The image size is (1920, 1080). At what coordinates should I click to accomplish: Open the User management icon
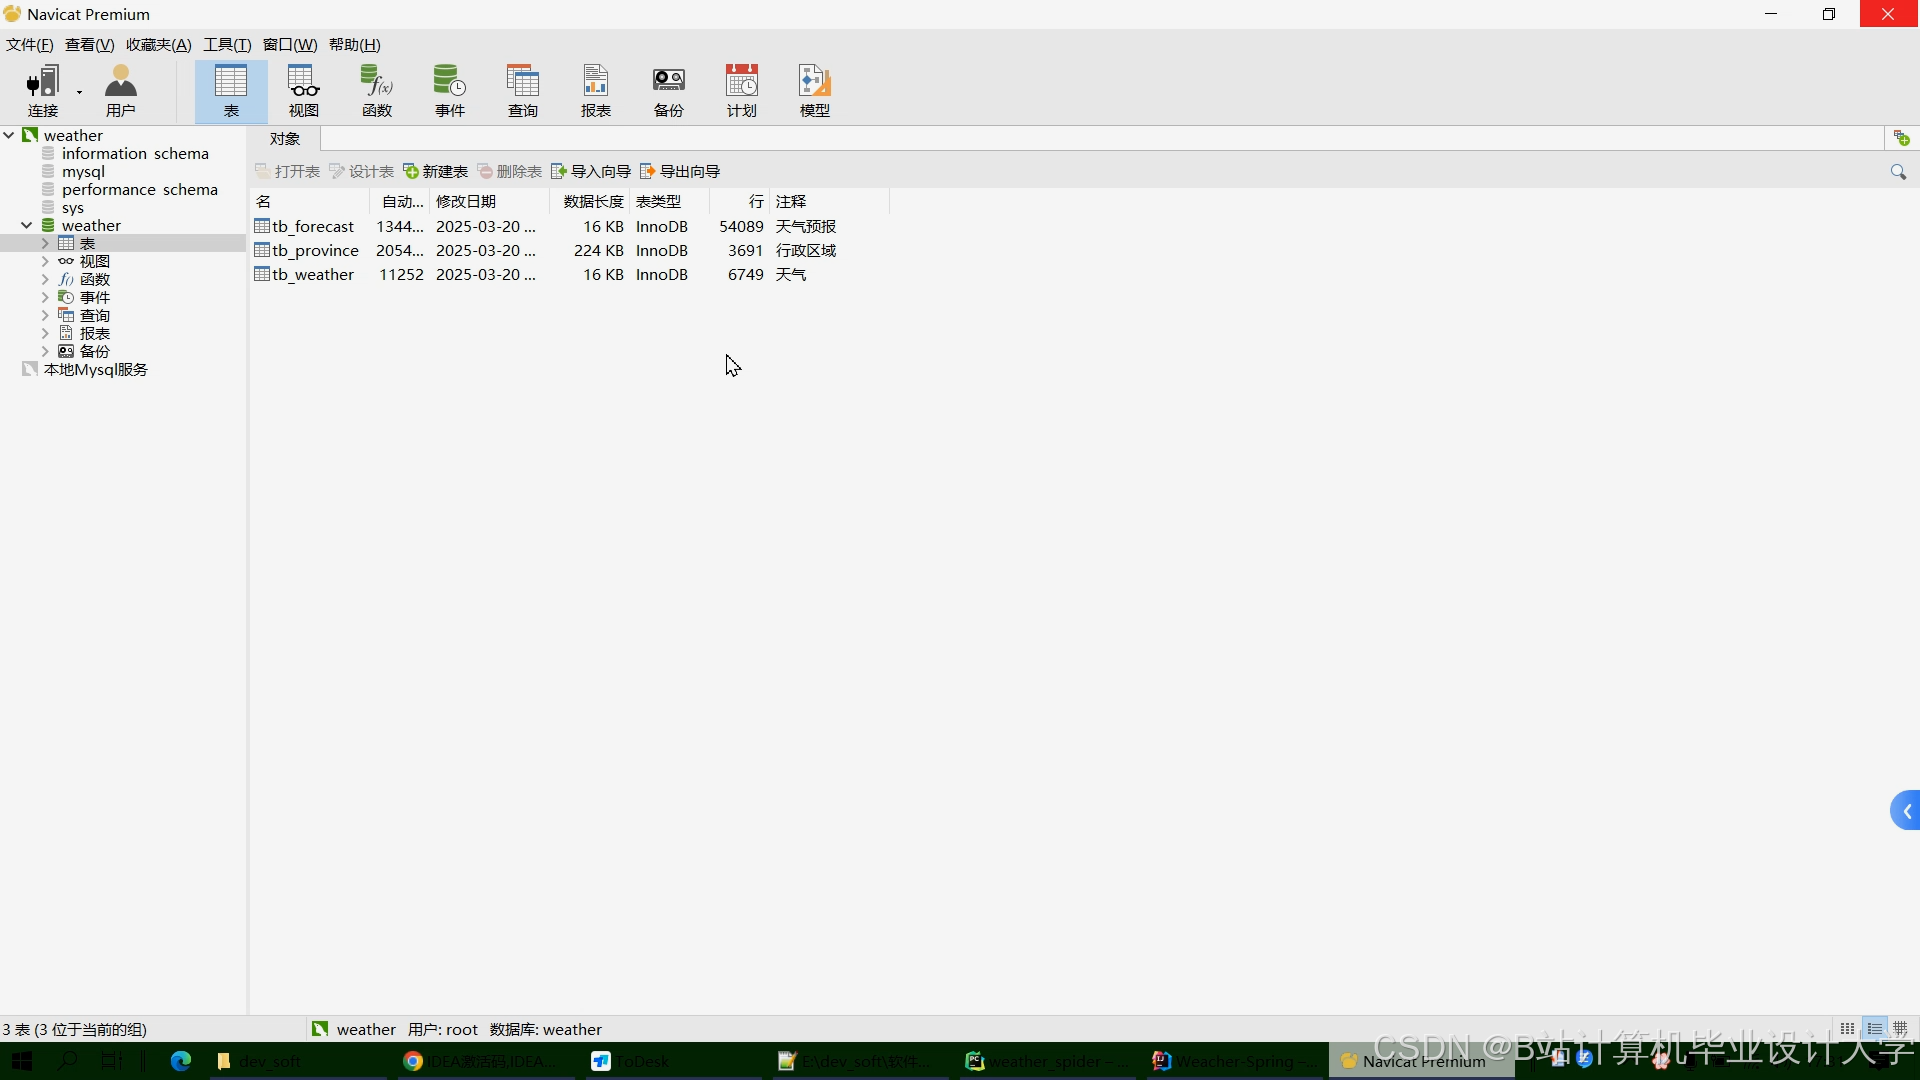tap(120, 91)
